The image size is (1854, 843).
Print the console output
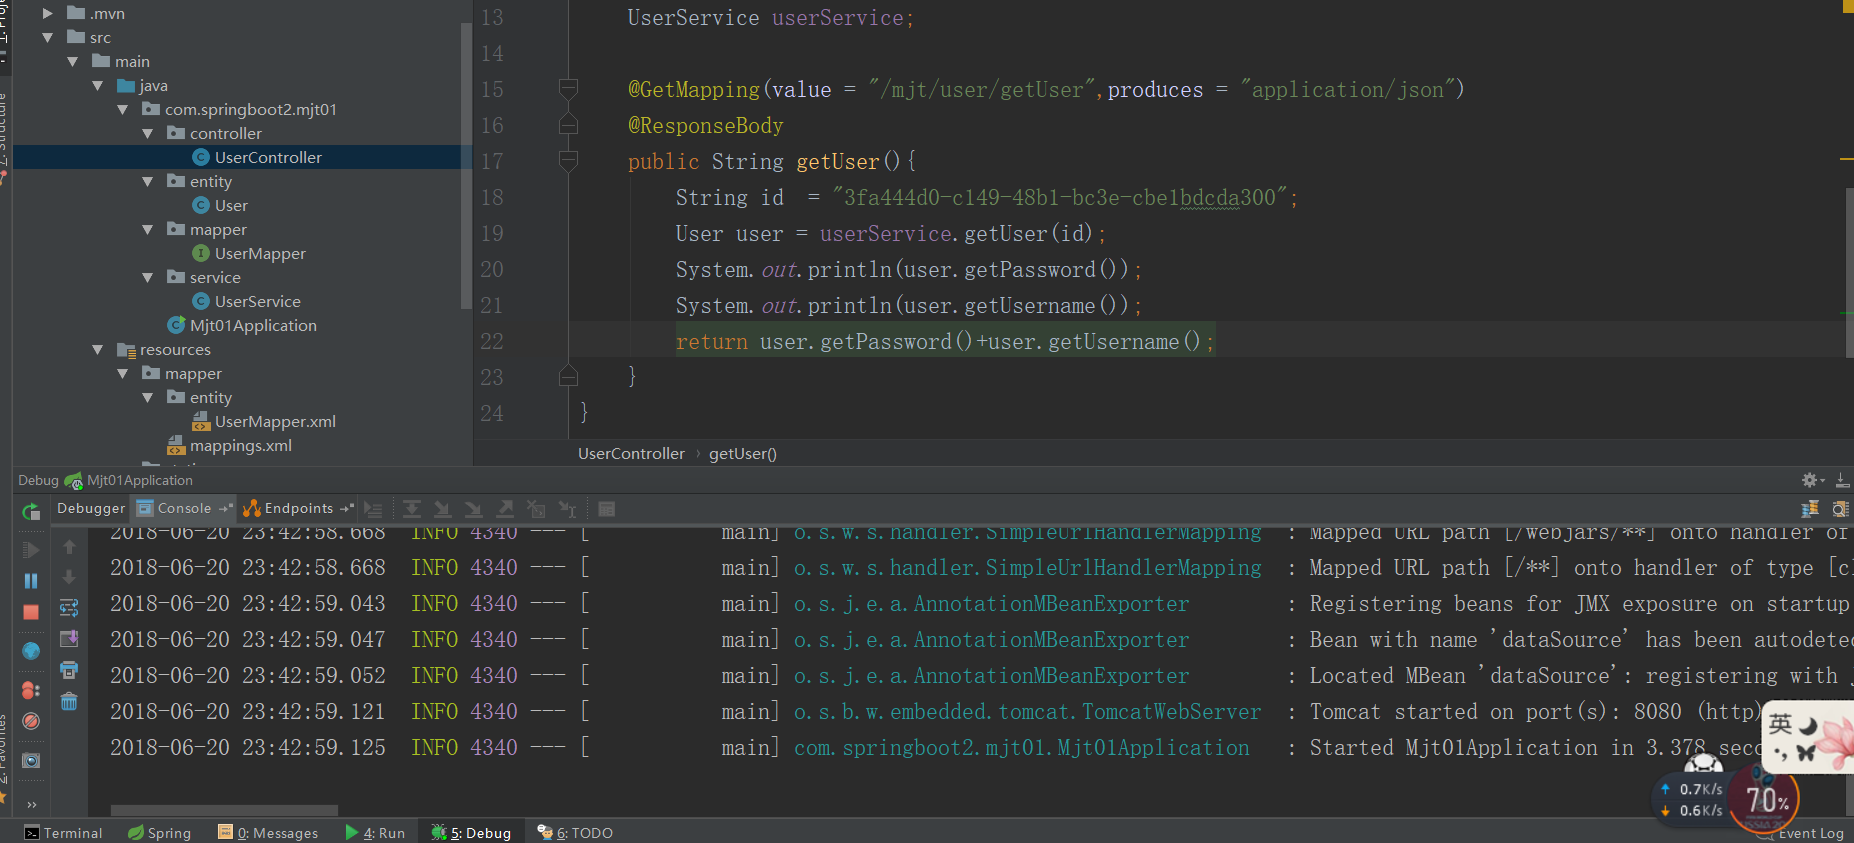coord(69,670)
